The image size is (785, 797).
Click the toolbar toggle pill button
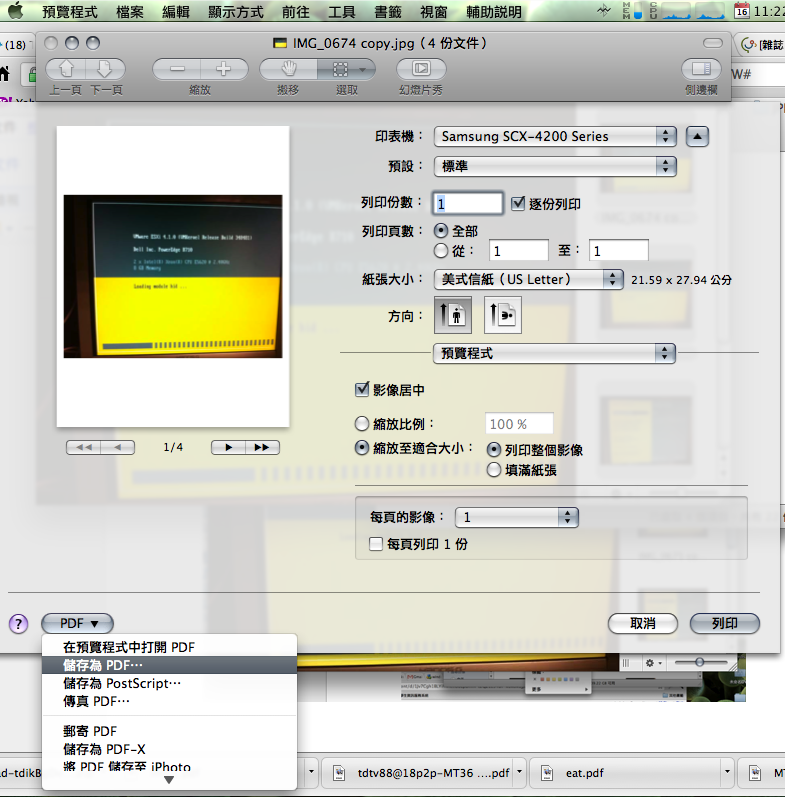click(713, 43)
